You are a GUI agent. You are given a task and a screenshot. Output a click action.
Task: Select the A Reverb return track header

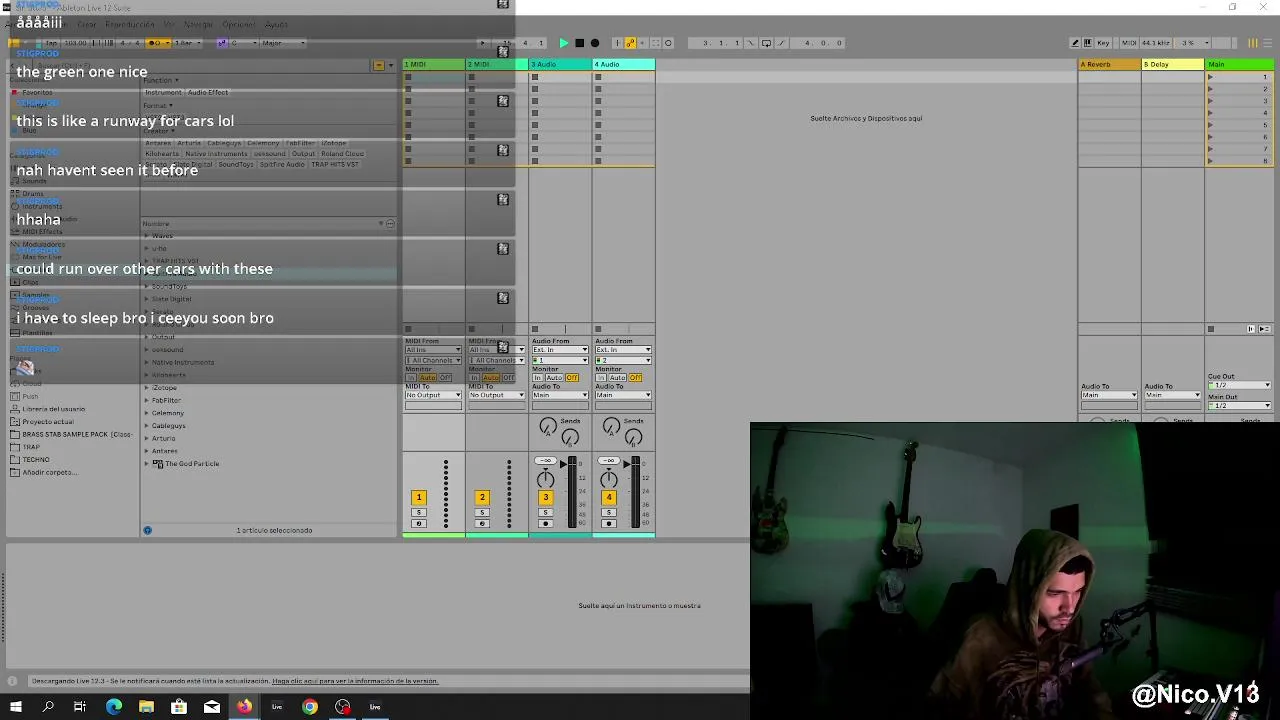click(x=1109, y=64)
